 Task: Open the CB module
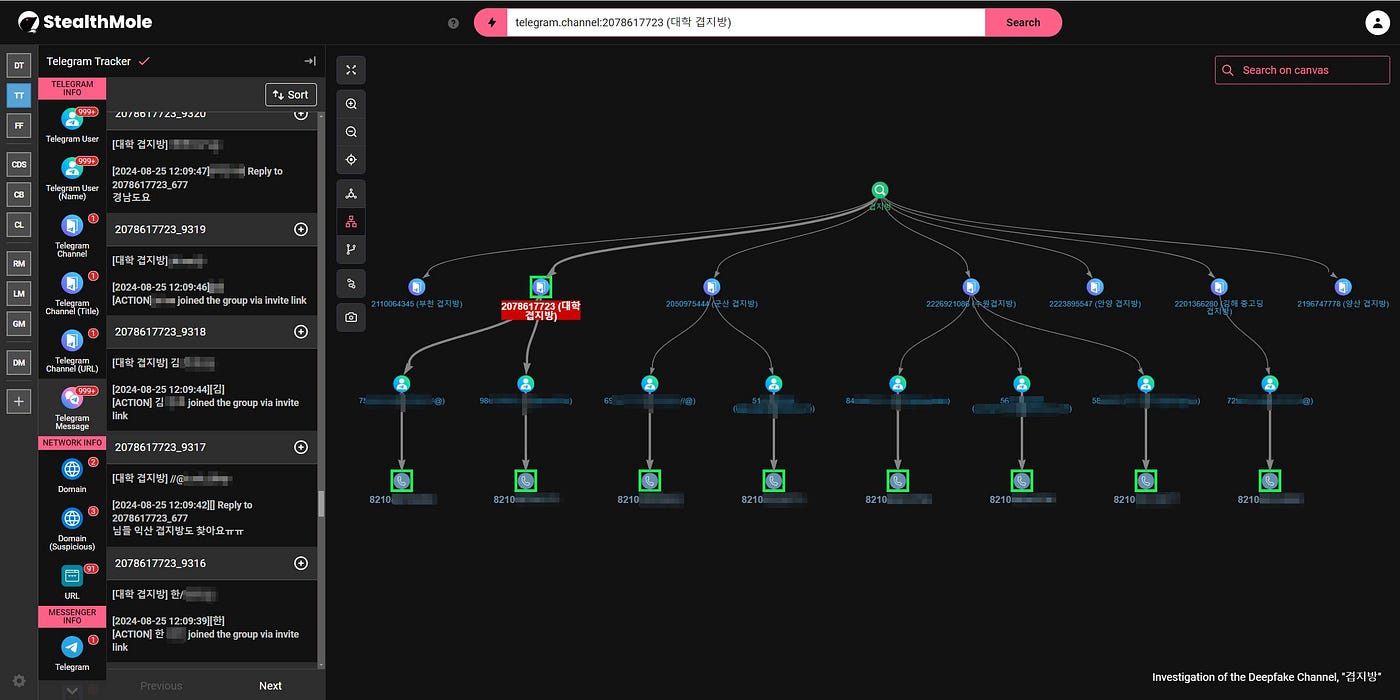tap(19, 194)
